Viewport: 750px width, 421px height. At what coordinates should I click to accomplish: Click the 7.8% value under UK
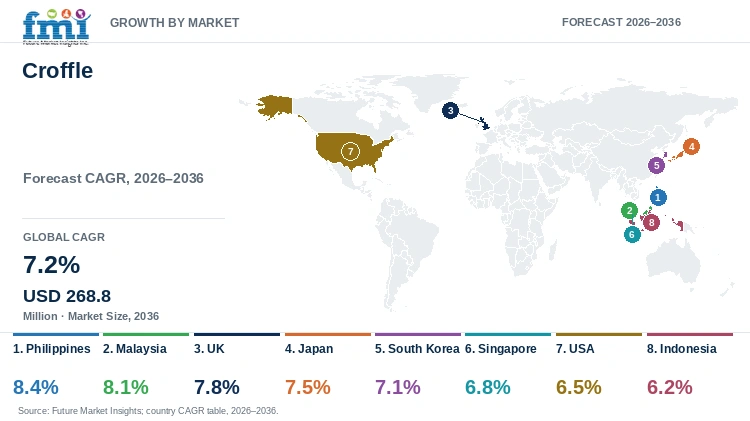(x=217, y=387)
